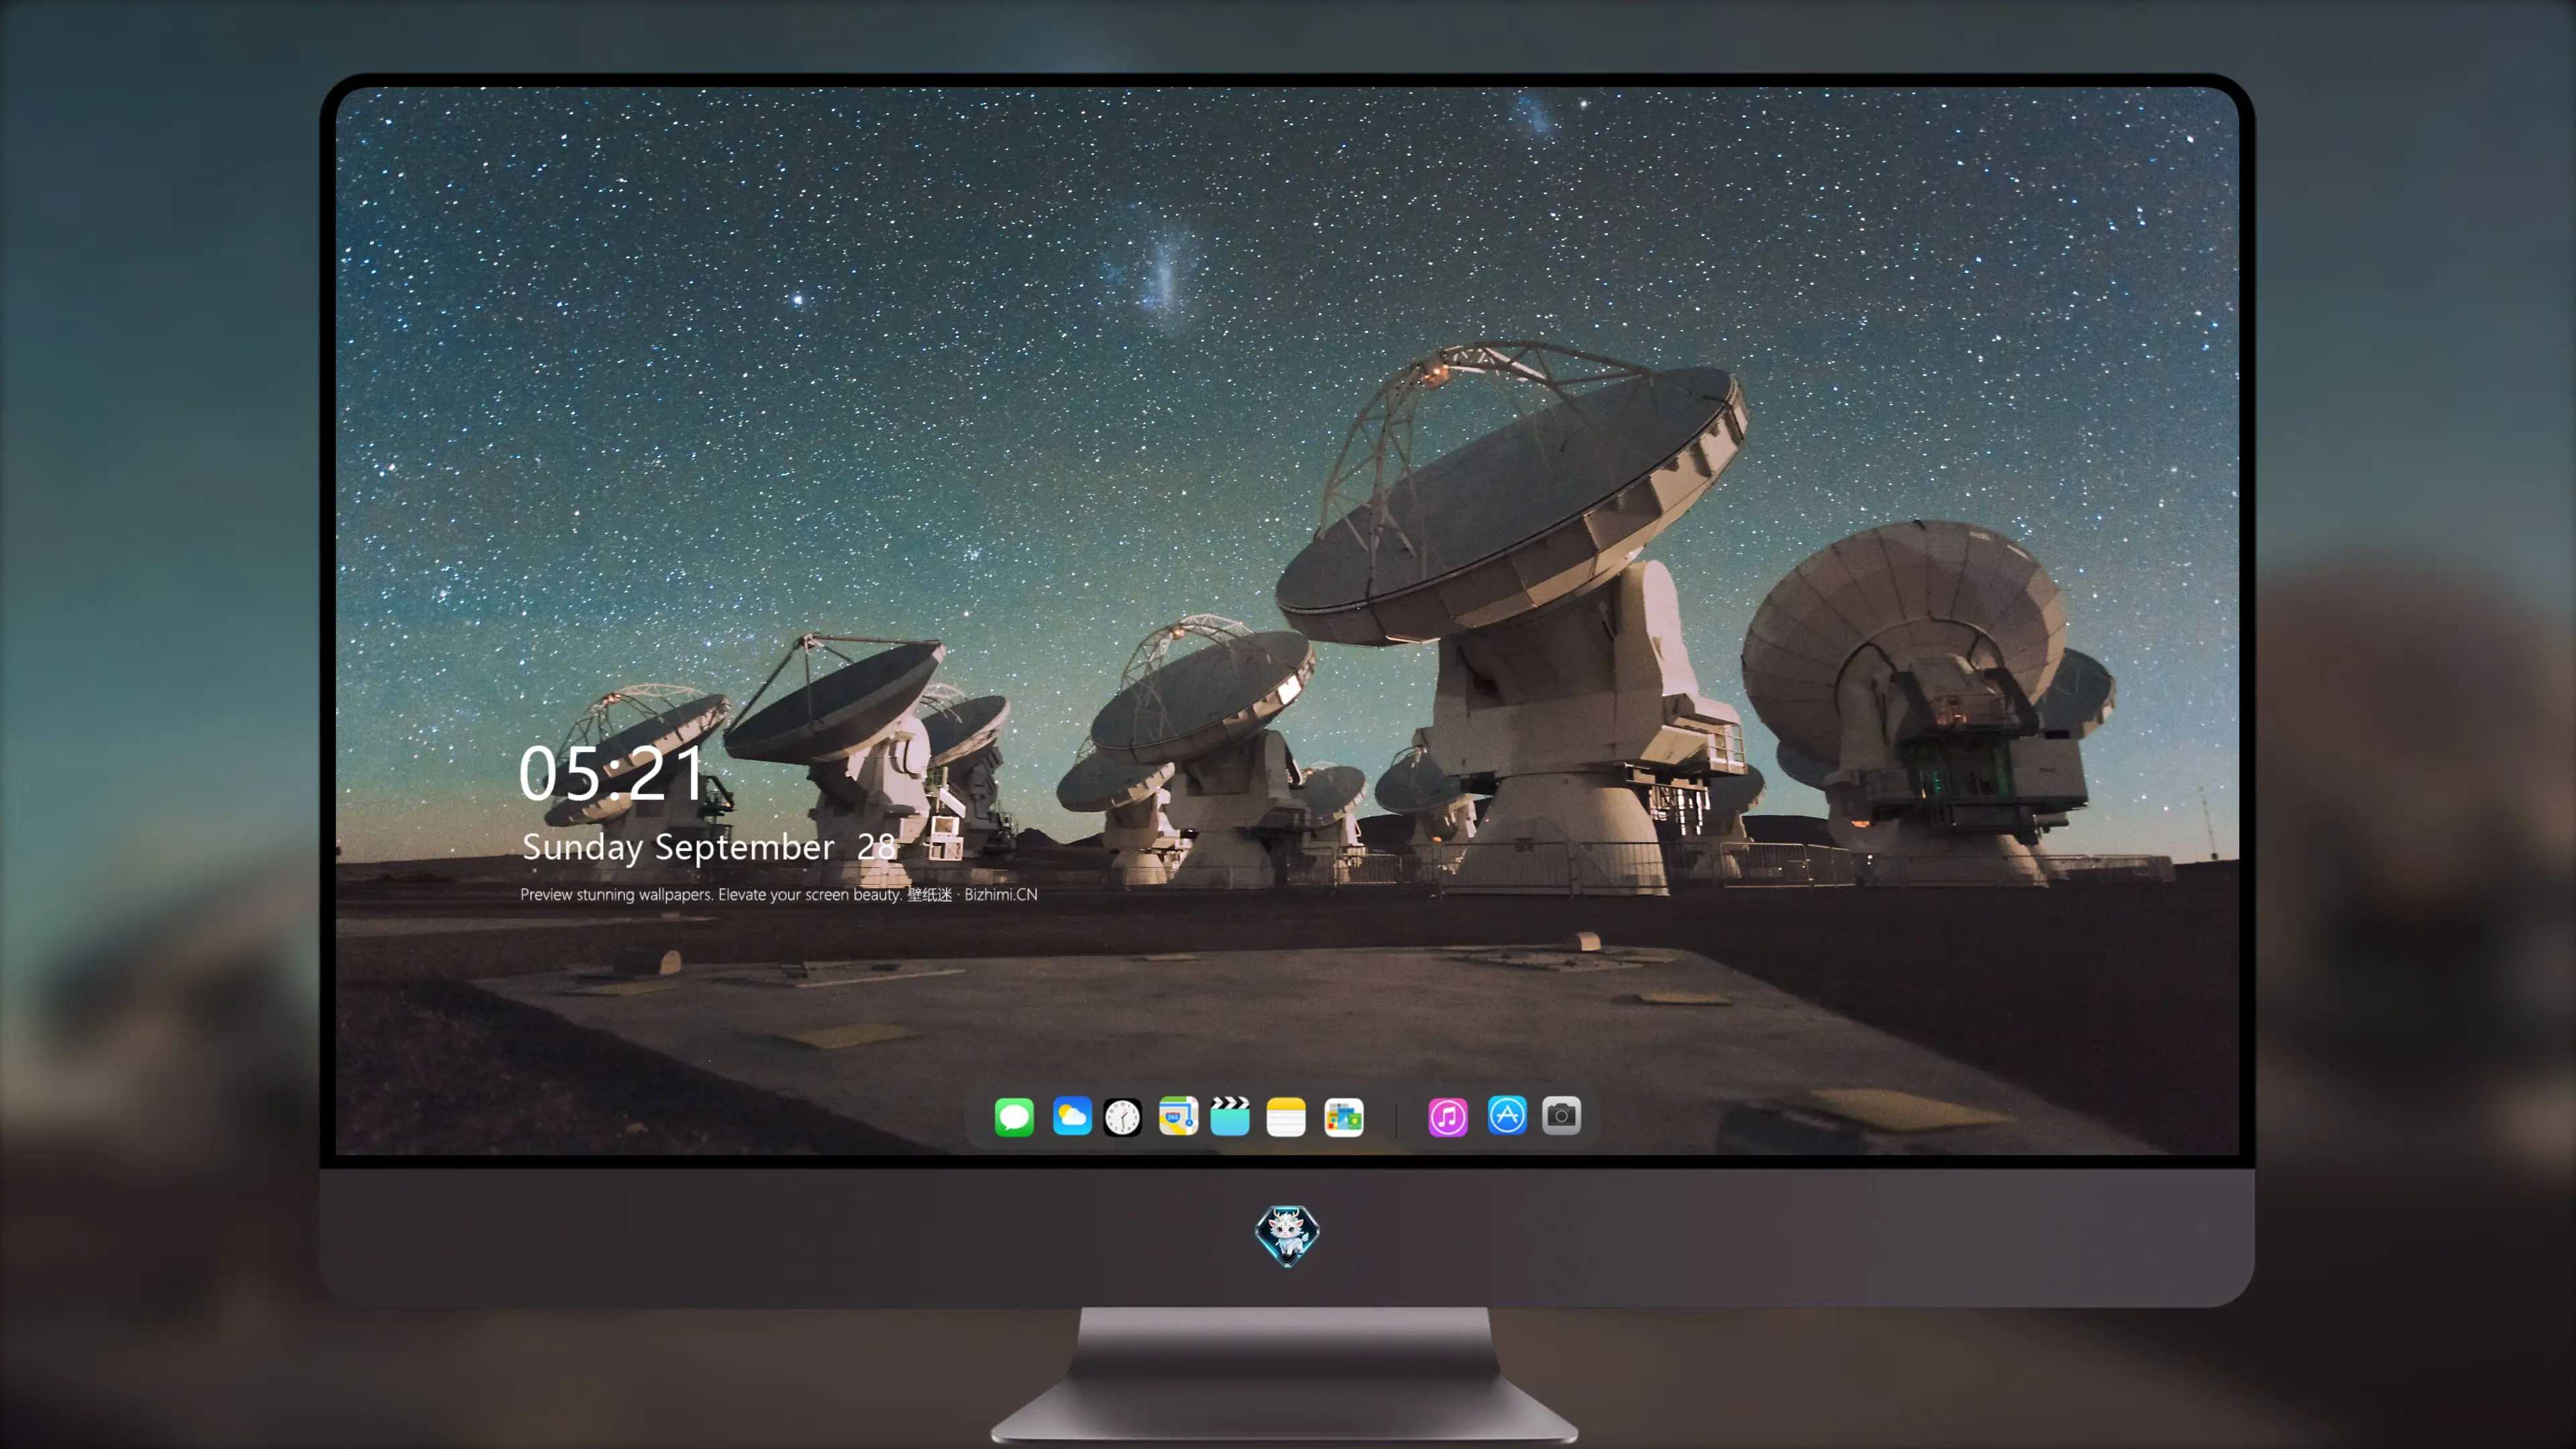The width and height of the screenshot is (2576, 1449).
Task: Click the 'Preview stunning wallpapers' caption text
Action: (x=779, y=894)
